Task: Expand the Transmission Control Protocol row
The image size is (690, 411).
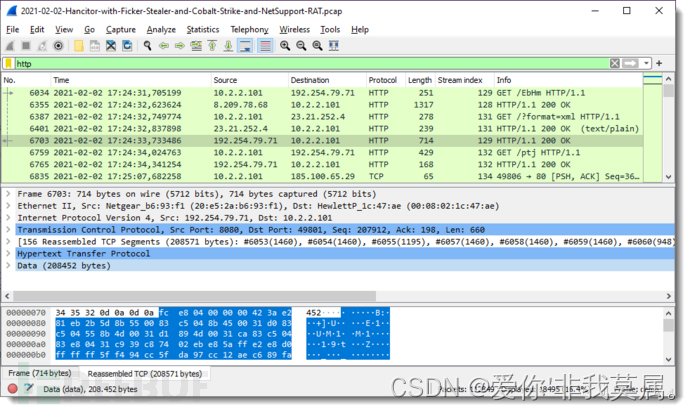Action: [8, 229]
